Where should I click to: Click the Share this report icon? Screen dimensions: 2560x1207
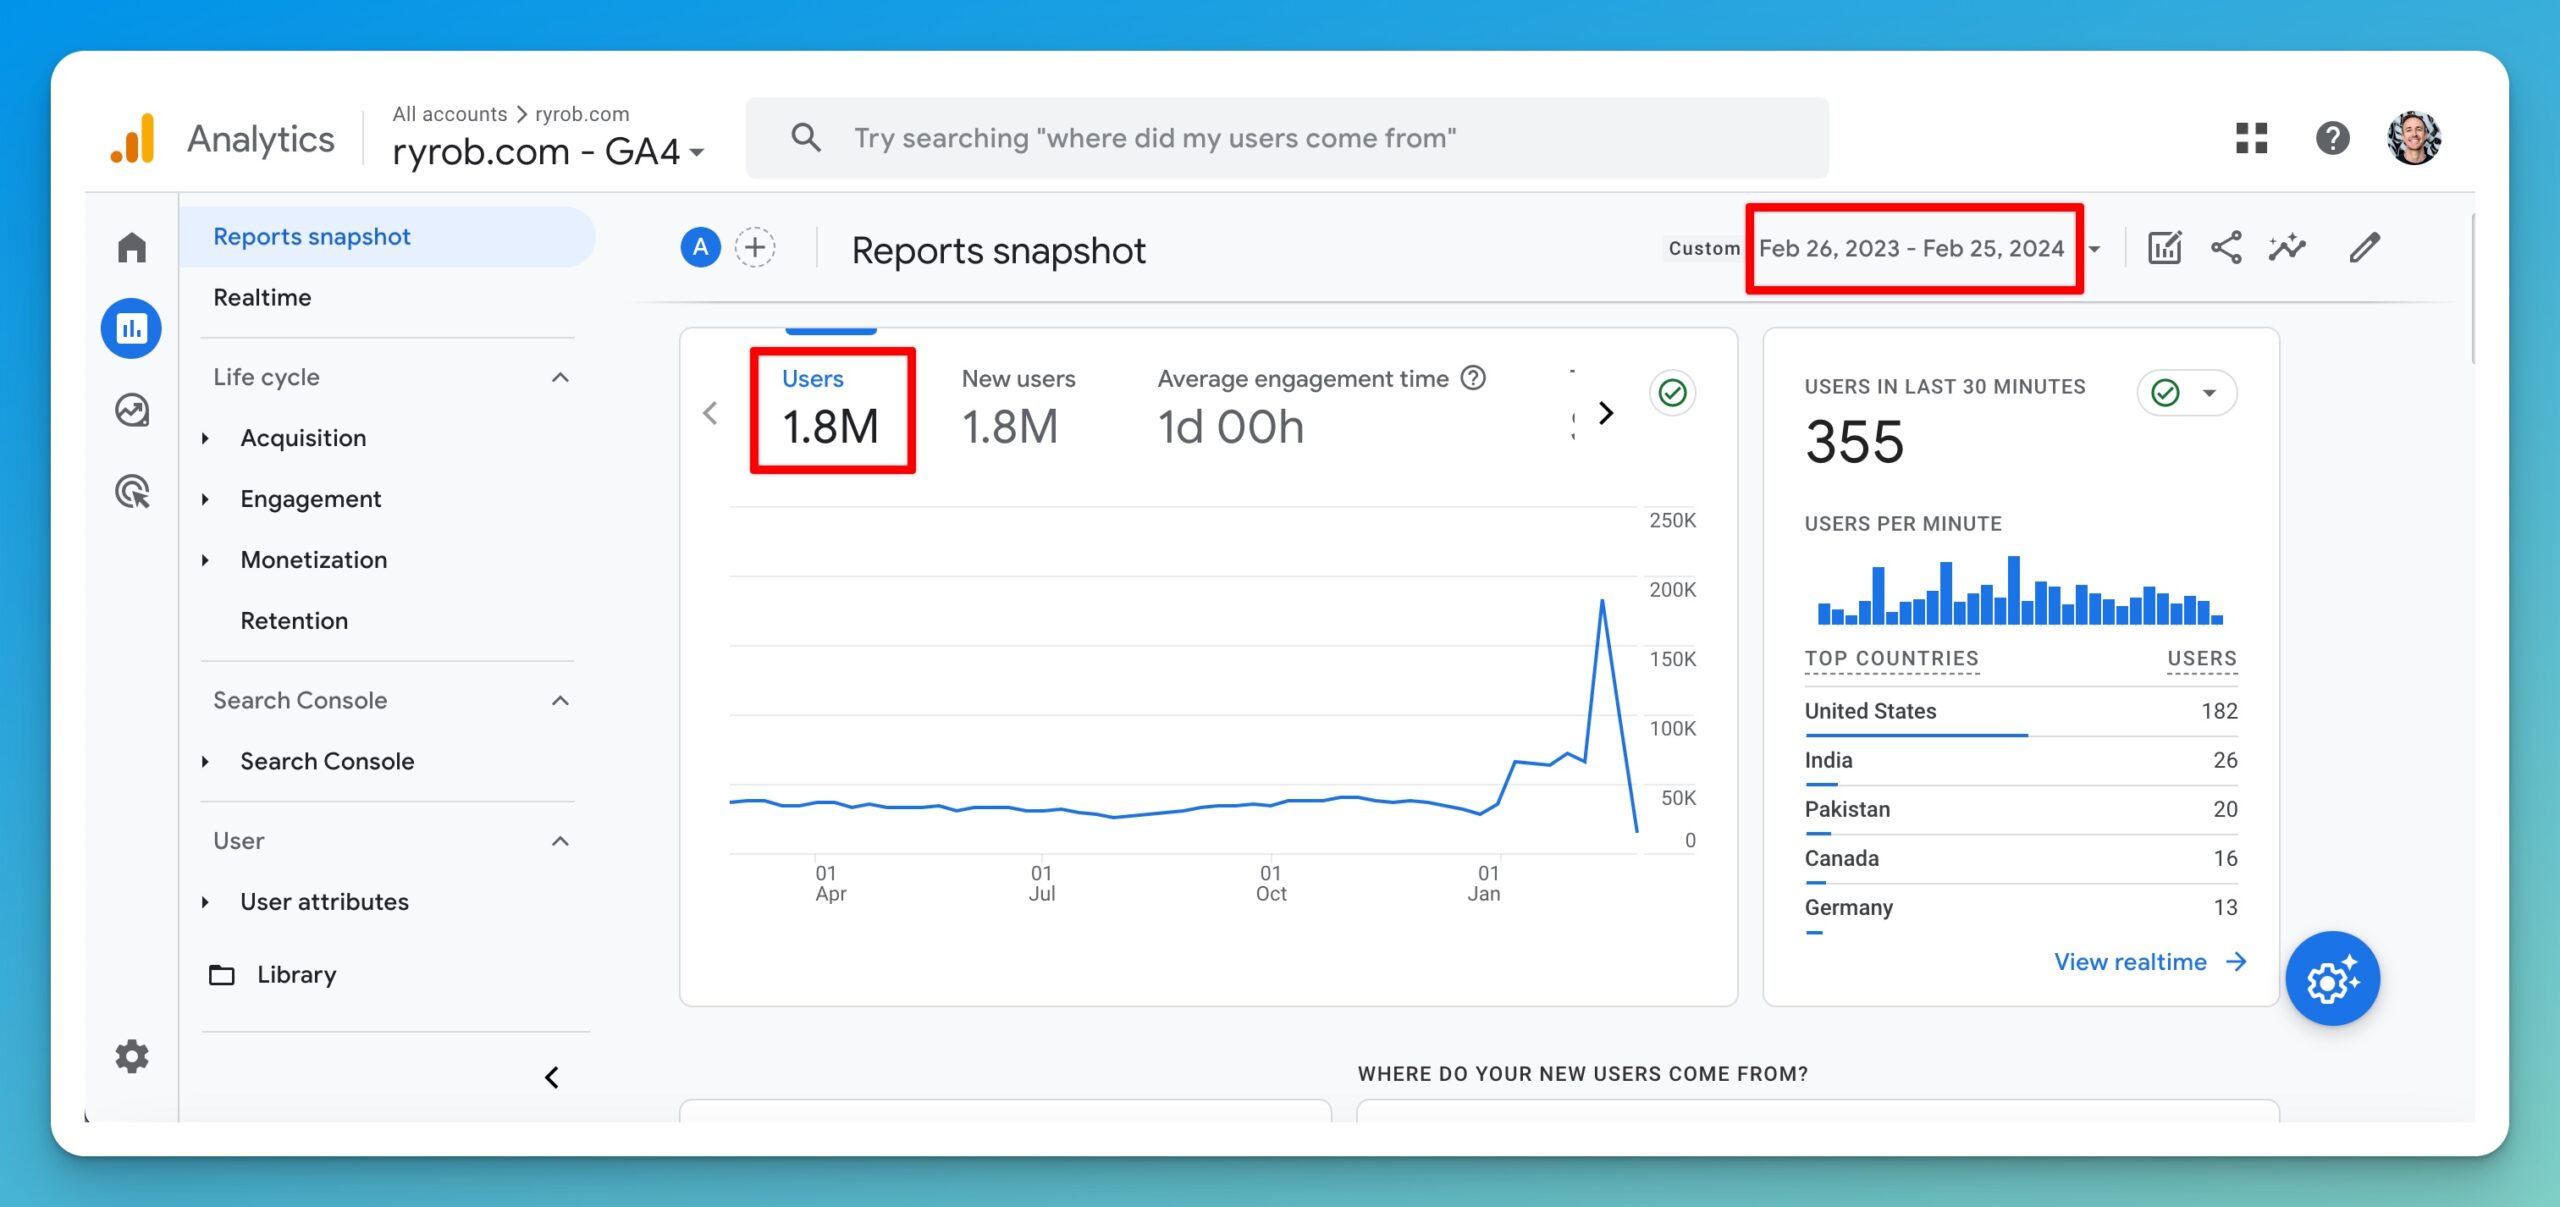click(x=2225, y=247)
